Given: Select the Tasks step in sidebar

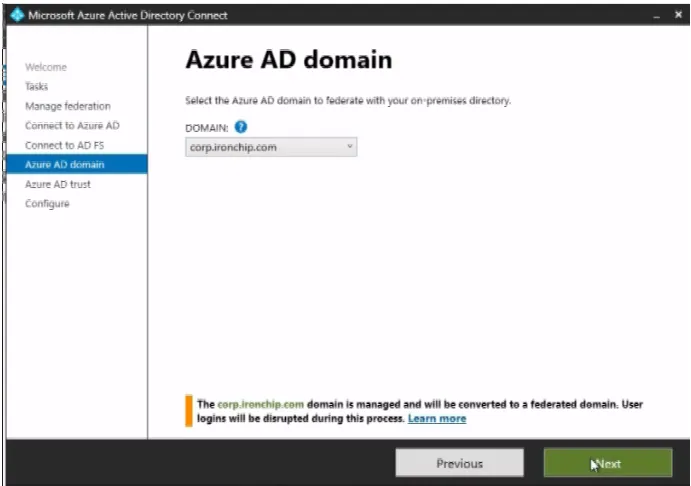Looking at the screenshot, I should pos(37,86).
